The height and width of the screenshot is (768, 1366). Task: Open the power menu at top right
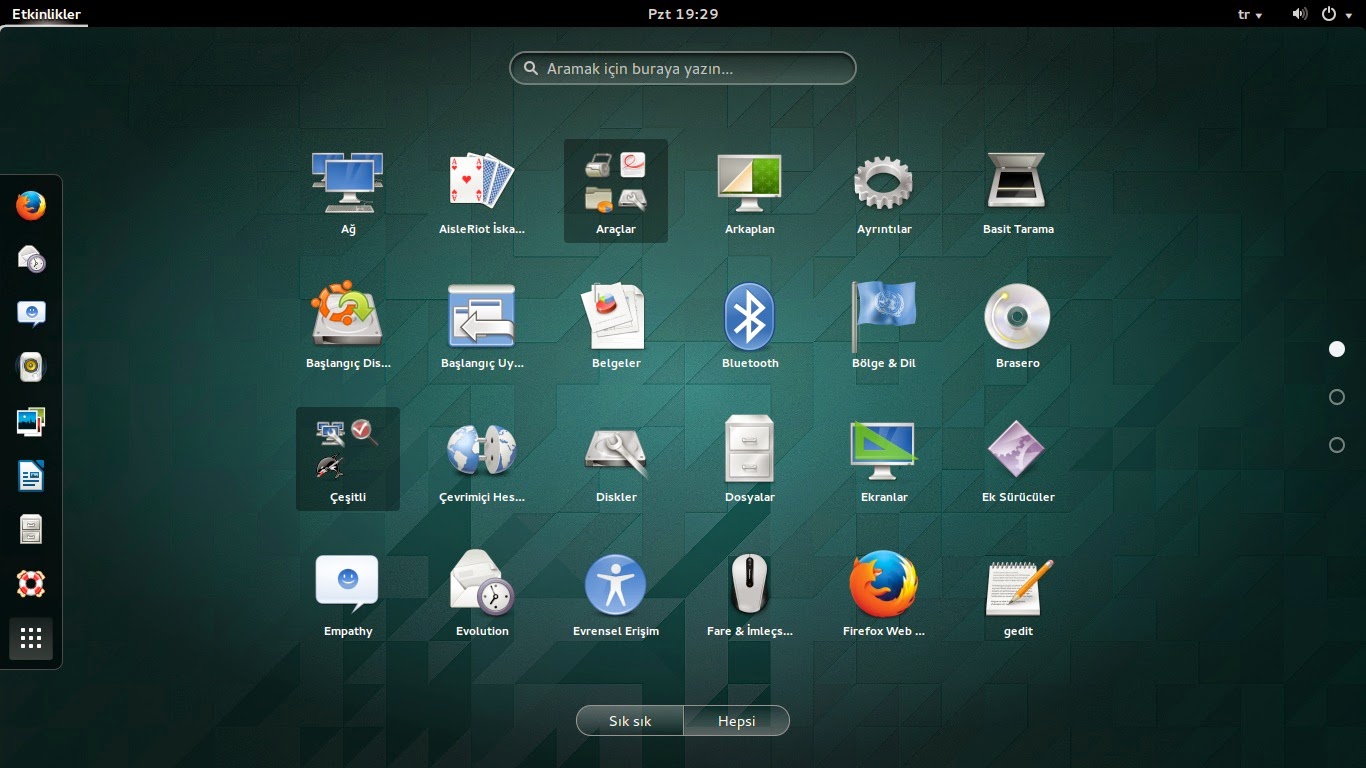1337,14
